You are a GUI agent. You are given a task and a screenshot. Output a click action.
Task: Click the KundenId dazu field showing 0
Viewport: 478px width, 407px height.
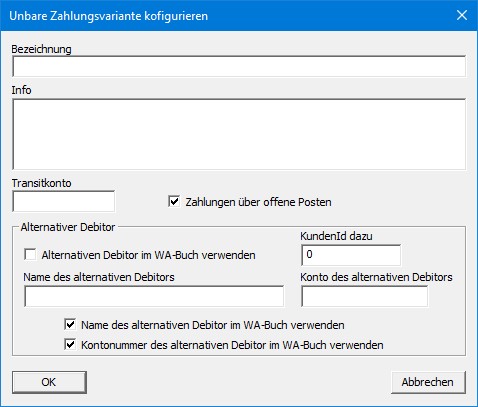(x=351, y=255)
